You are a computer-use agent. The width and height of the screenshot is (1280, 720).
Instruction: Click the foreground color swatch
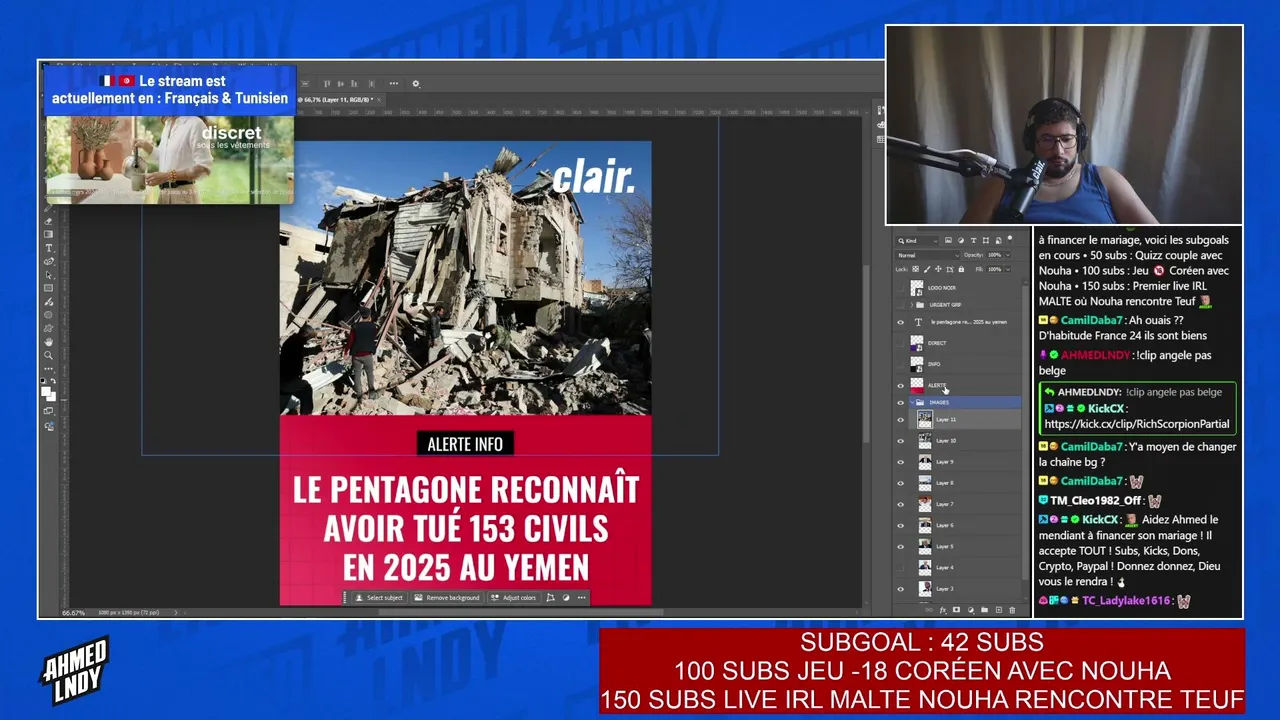pos(46,391)
